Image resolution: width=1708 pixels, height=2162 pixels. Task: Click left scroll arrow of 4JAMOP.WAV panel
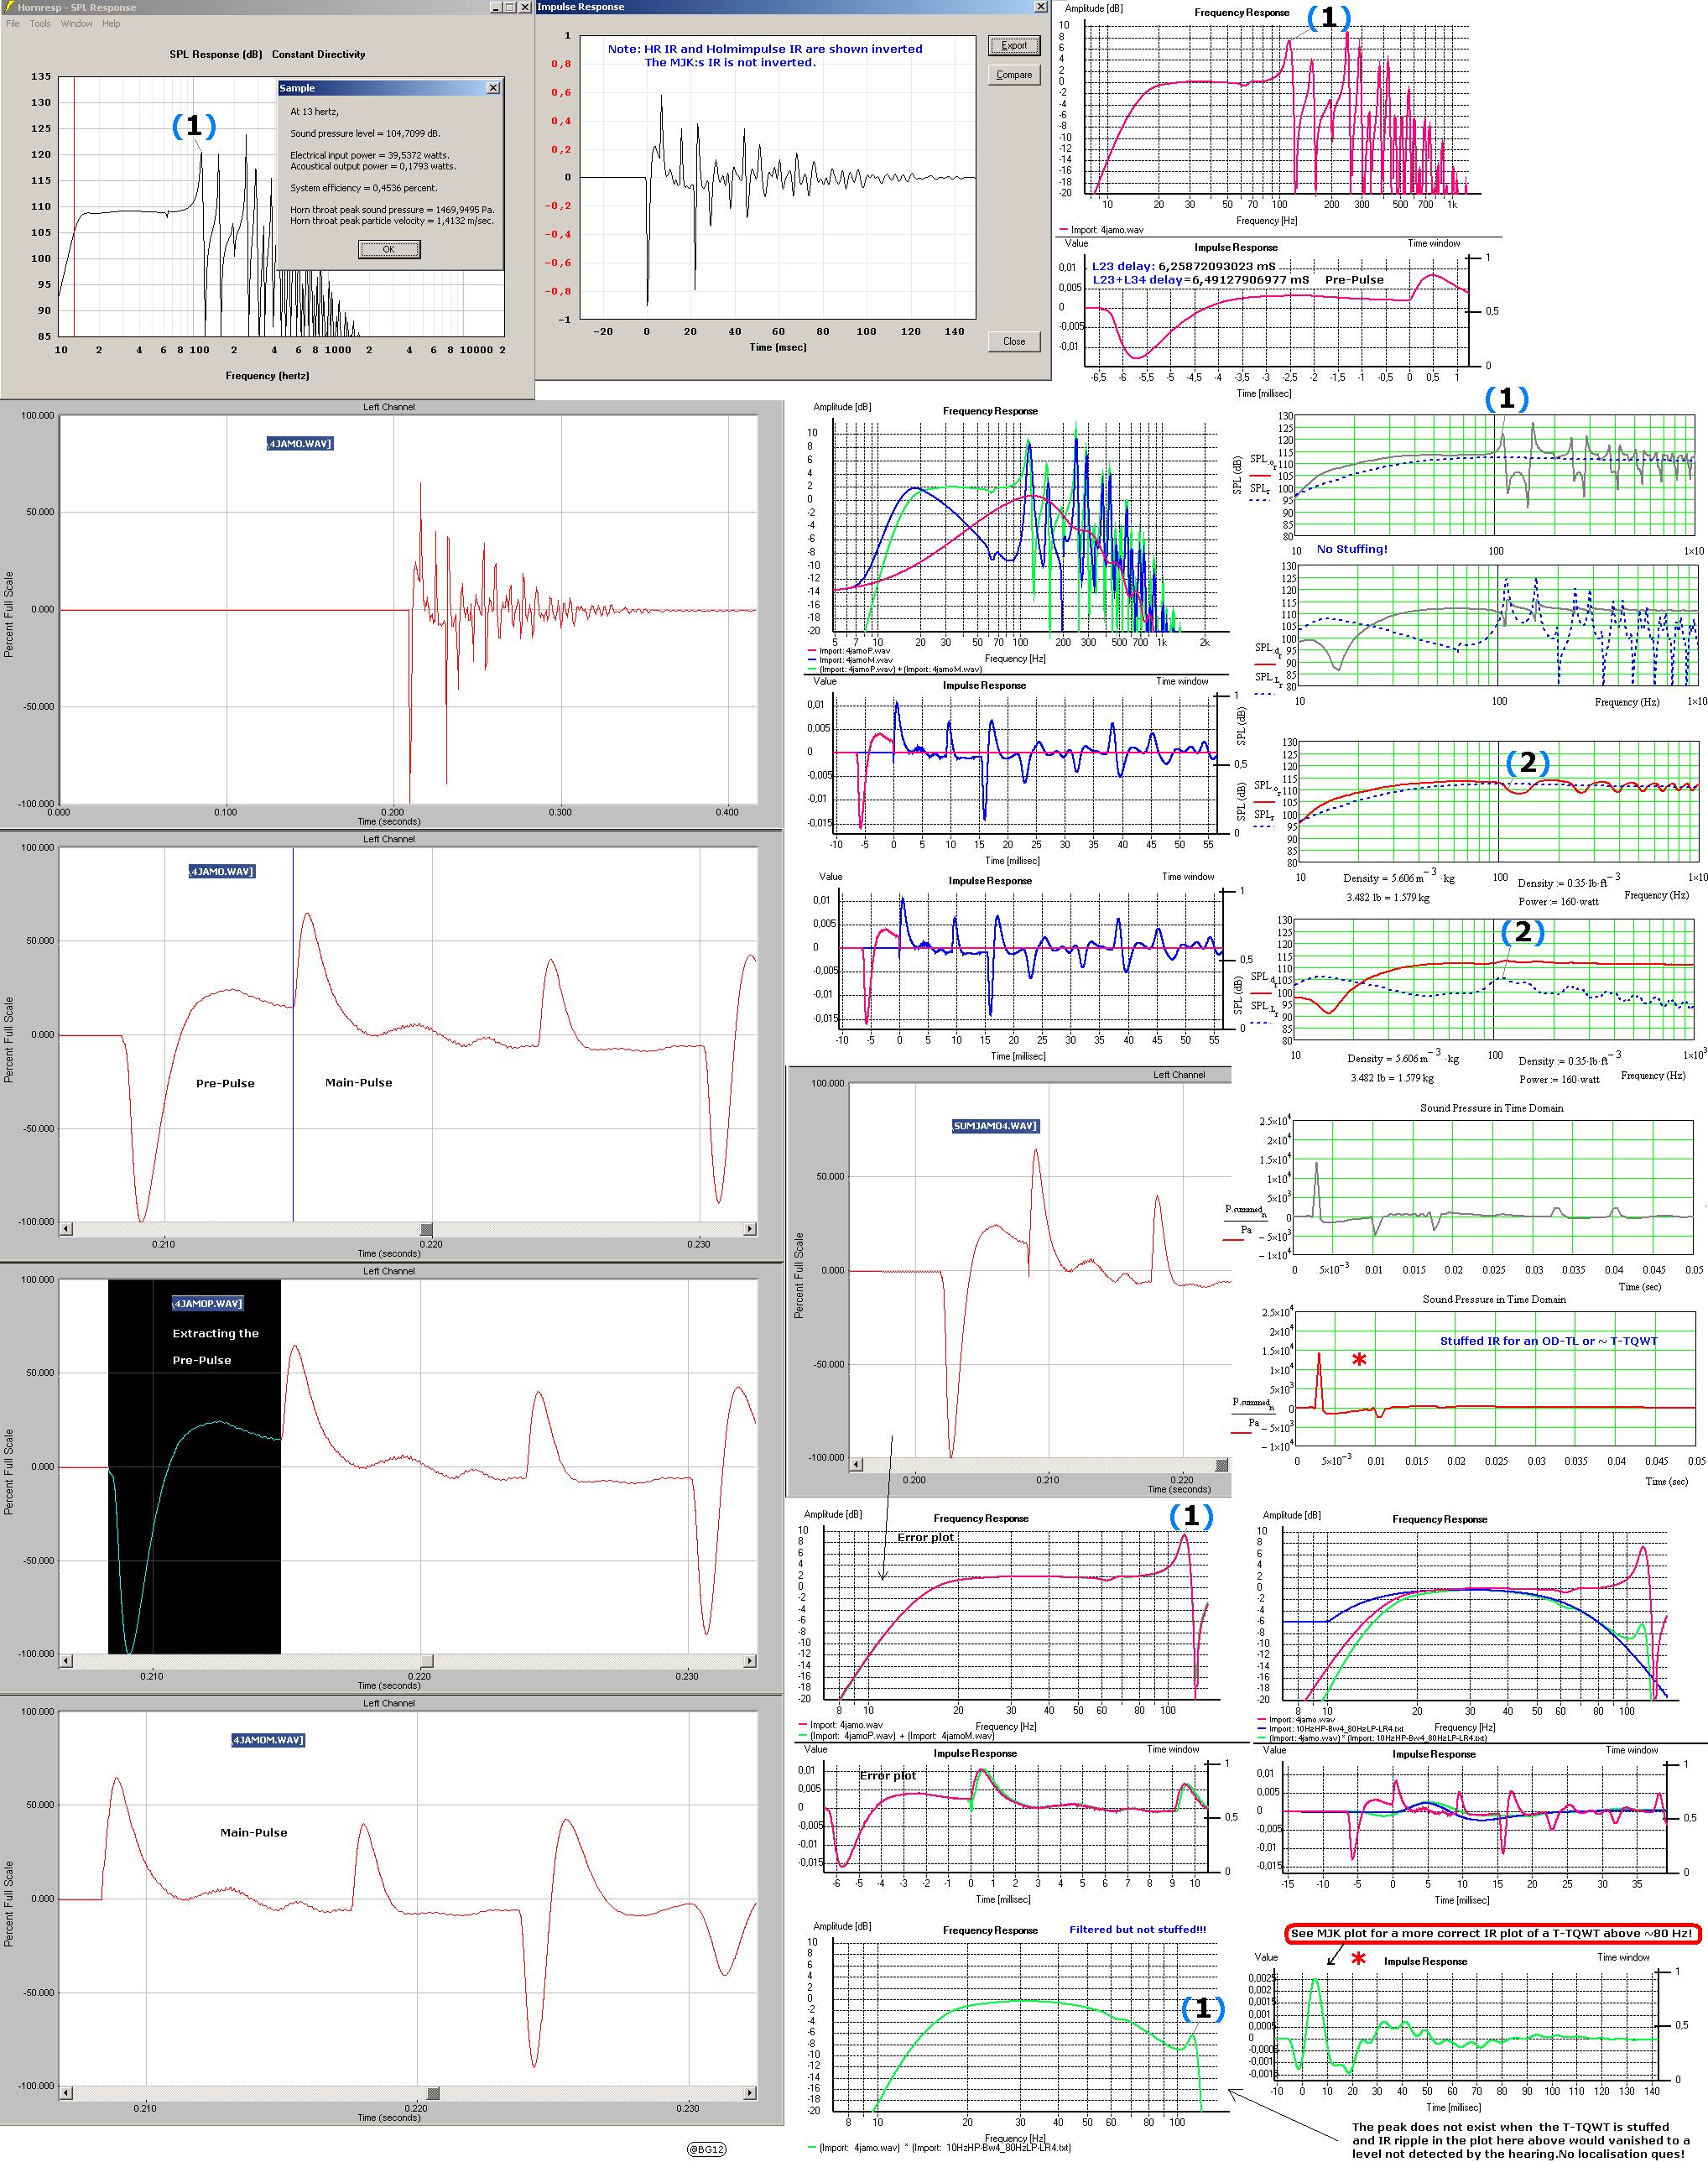pos(67,1661)
